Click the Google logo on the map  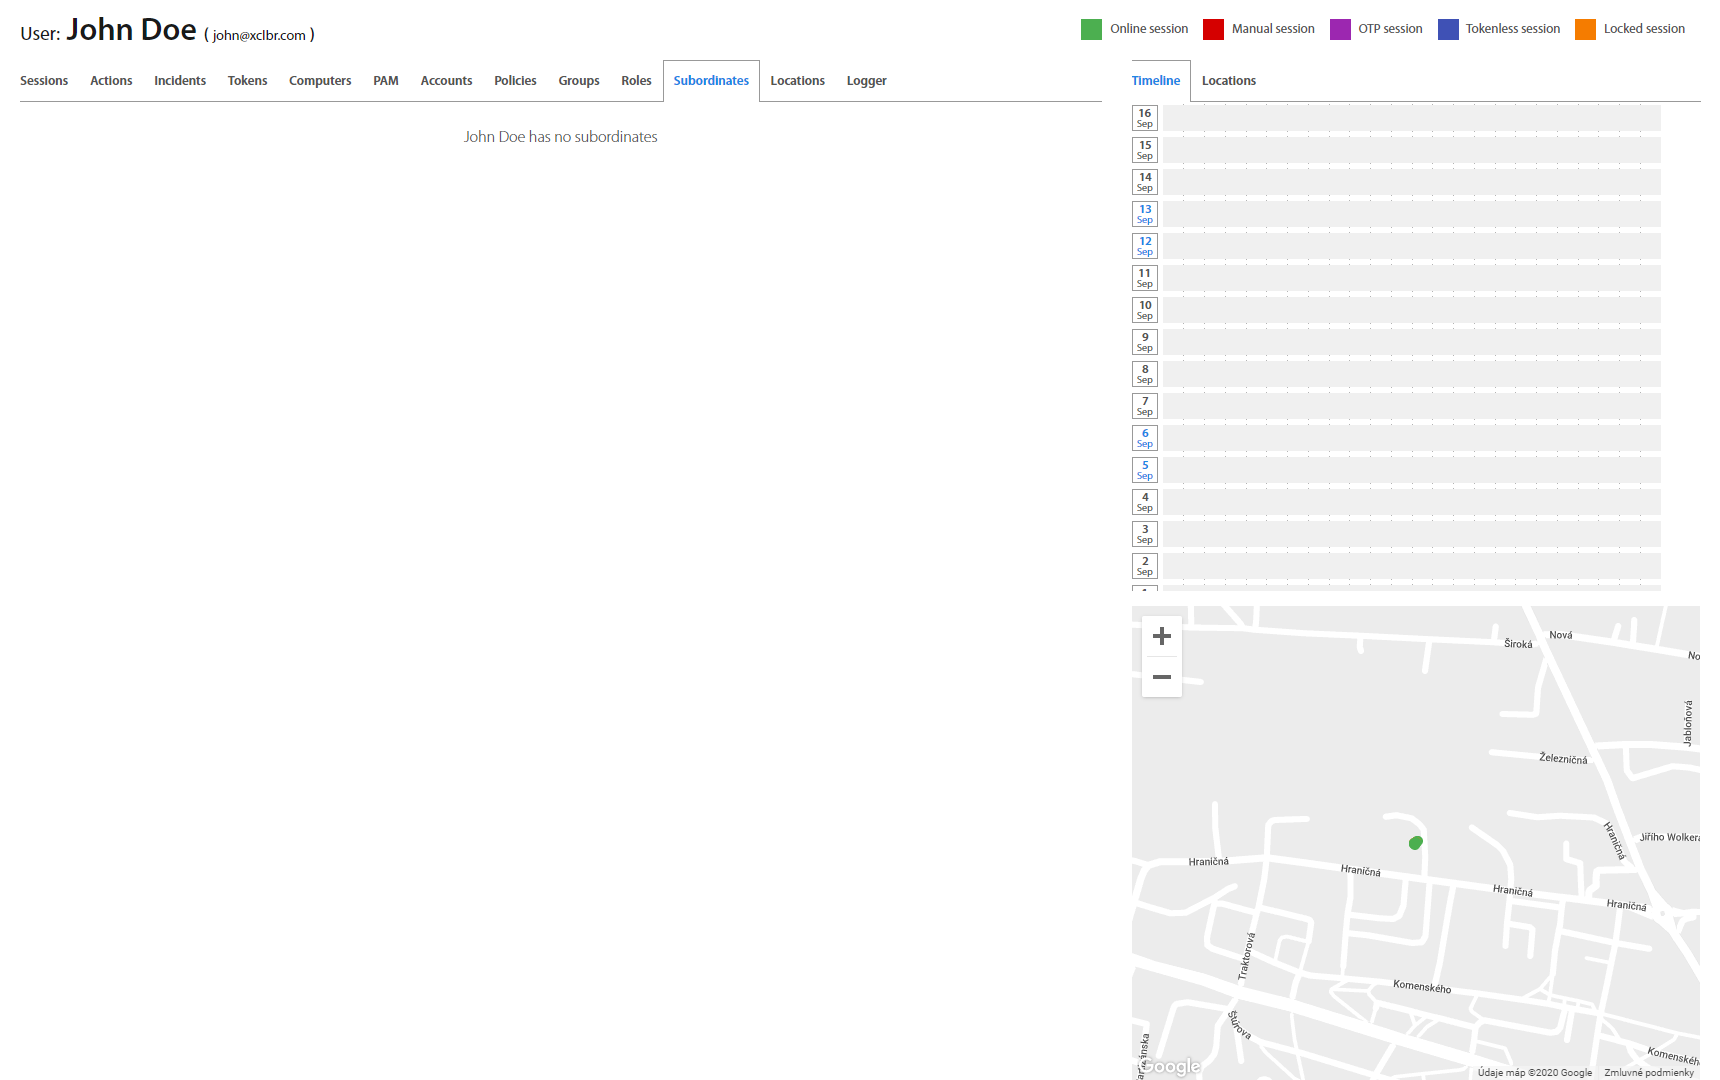pos(1171,1066)
